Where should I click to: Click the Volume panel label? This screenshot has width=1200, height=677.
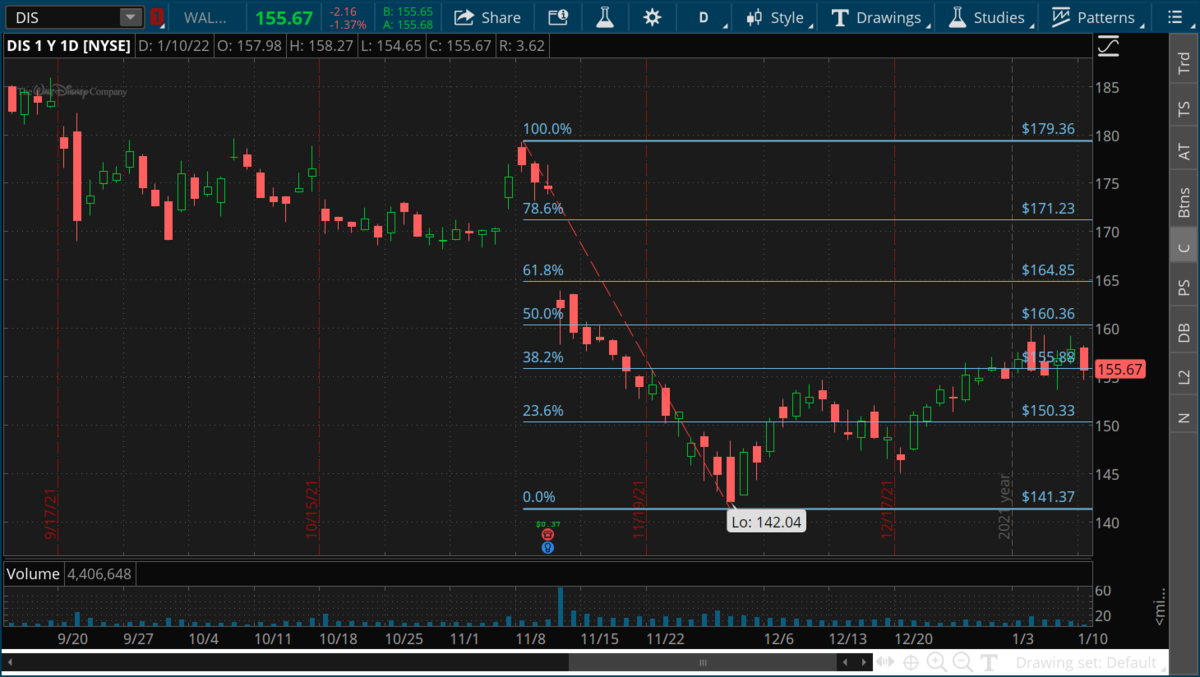[x=31, y=574]
